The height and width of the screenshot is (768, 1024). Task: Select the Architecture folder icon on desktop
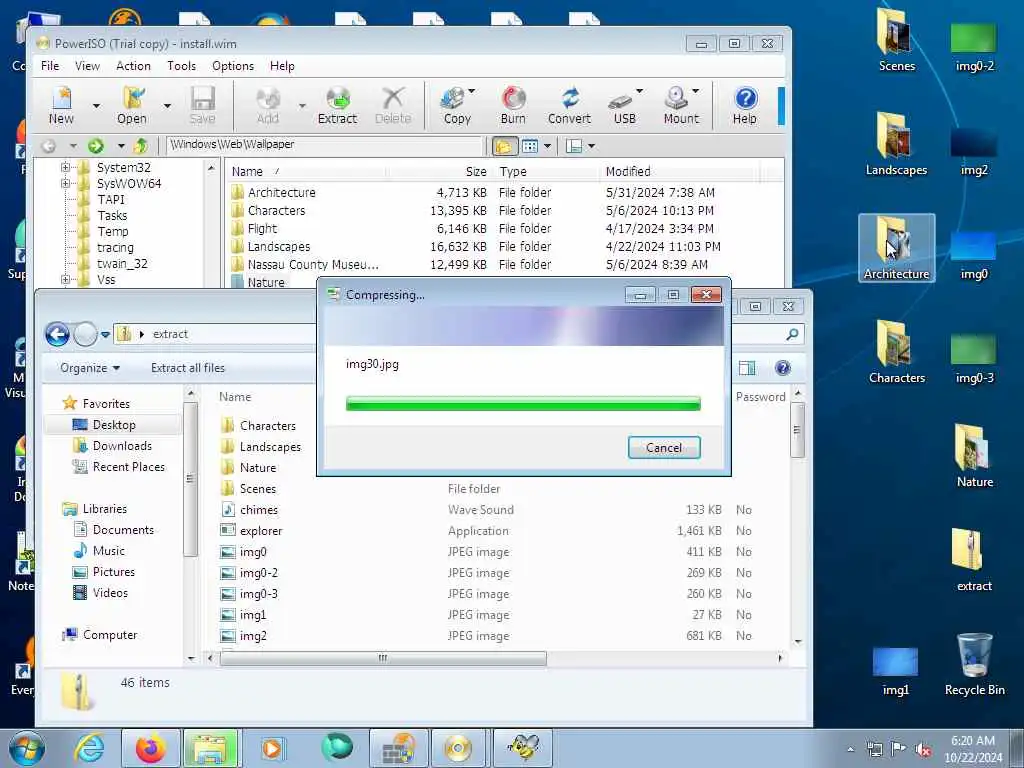click(x=896, y=248)
